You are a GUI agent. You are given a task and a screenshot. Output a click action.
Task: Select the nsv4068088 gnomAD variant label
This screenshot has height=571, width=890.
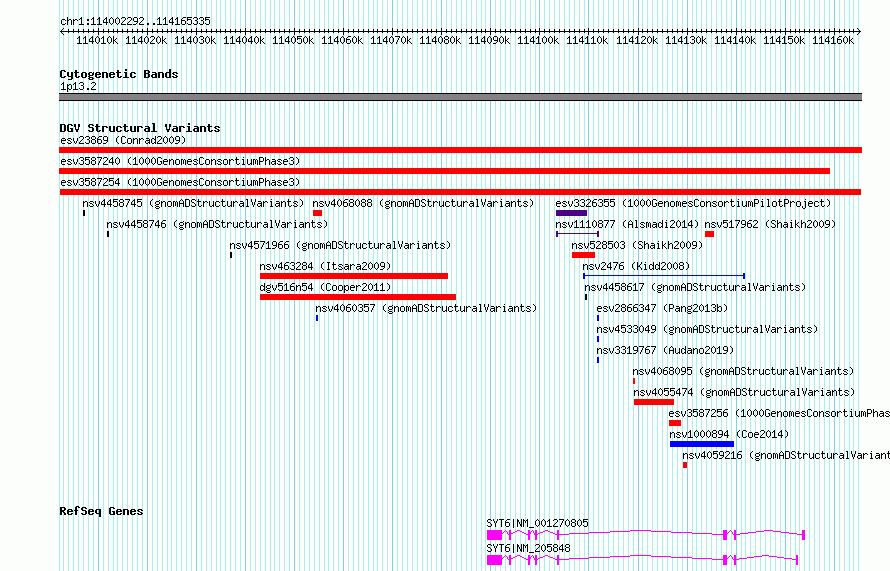click(423, 203)
